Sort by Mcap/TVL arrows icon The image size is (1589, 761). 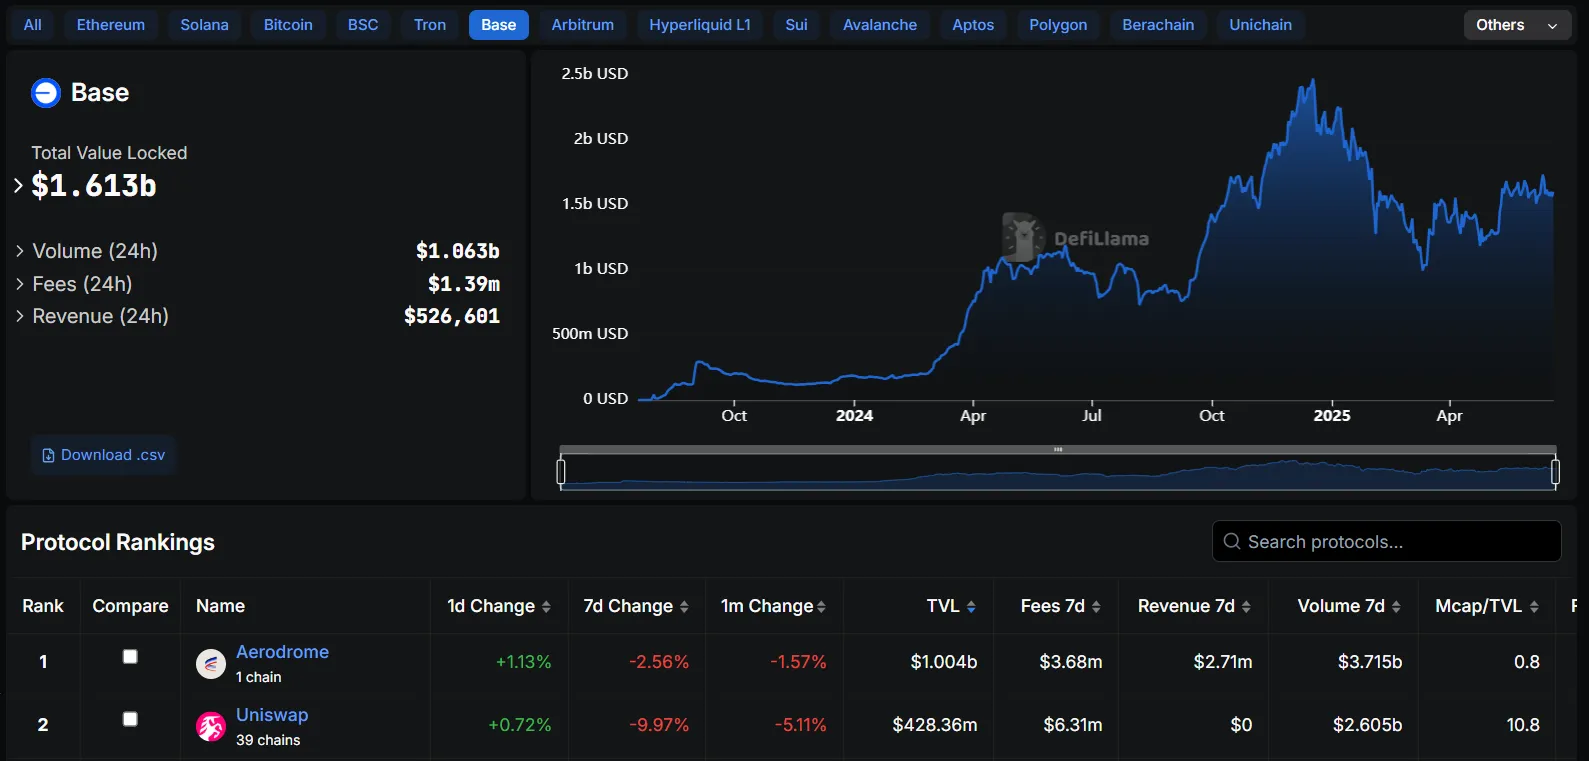[1534, 607]
